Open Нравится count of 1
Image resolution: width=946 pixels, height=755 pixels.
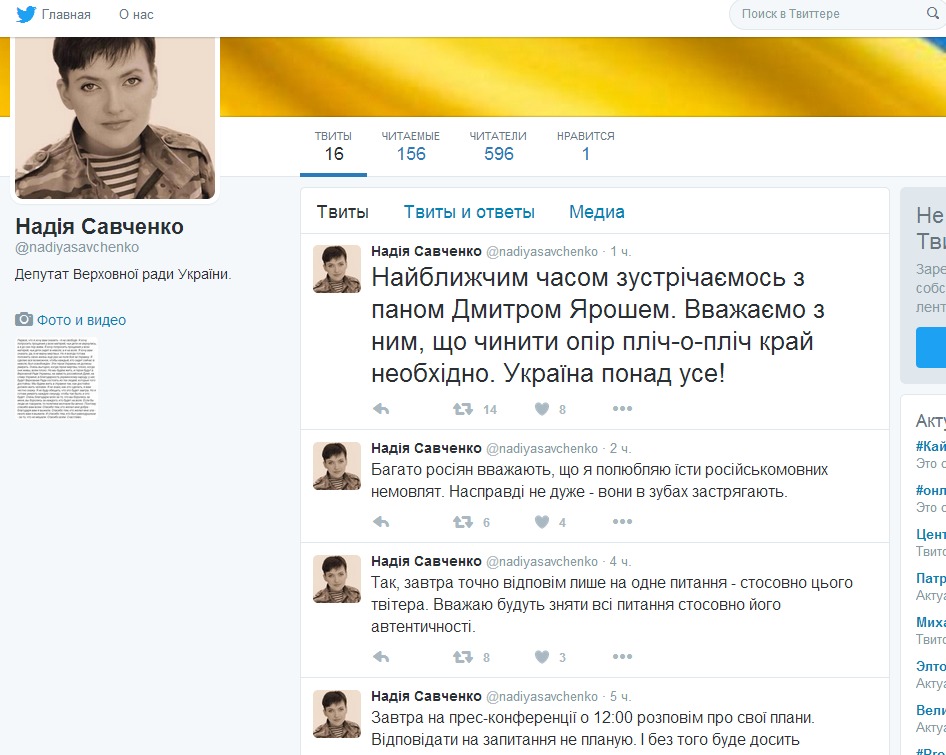586,147
